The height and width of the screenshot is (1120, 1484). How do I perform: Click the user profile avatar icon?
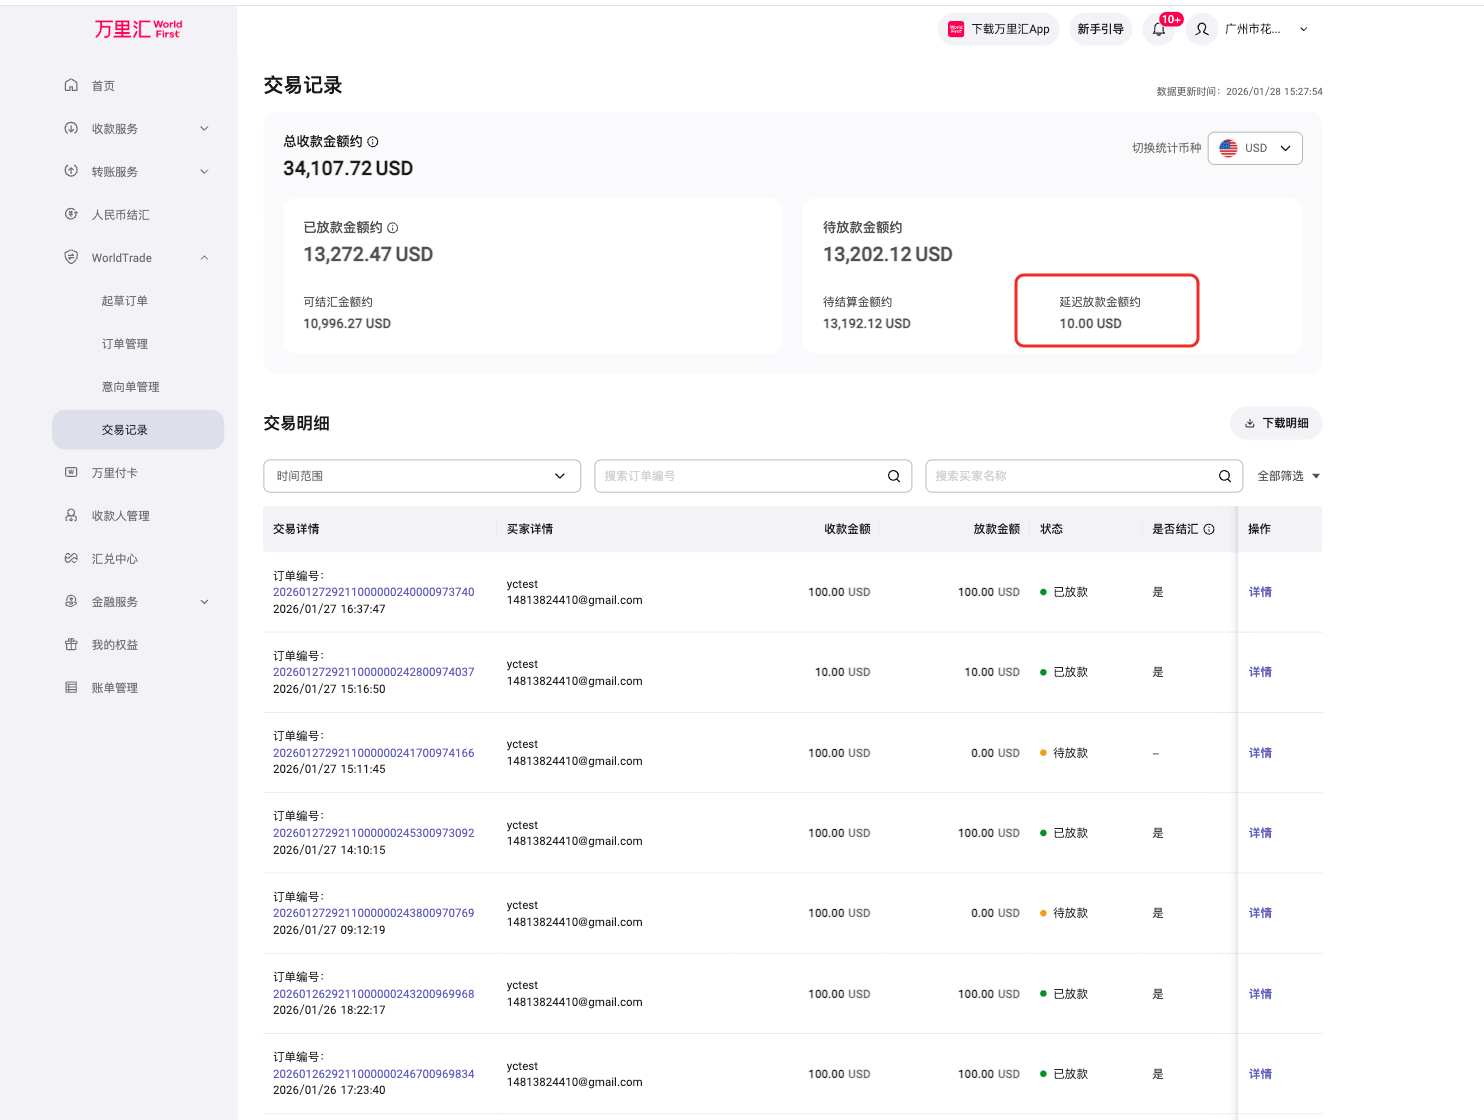coord(1202,30)
